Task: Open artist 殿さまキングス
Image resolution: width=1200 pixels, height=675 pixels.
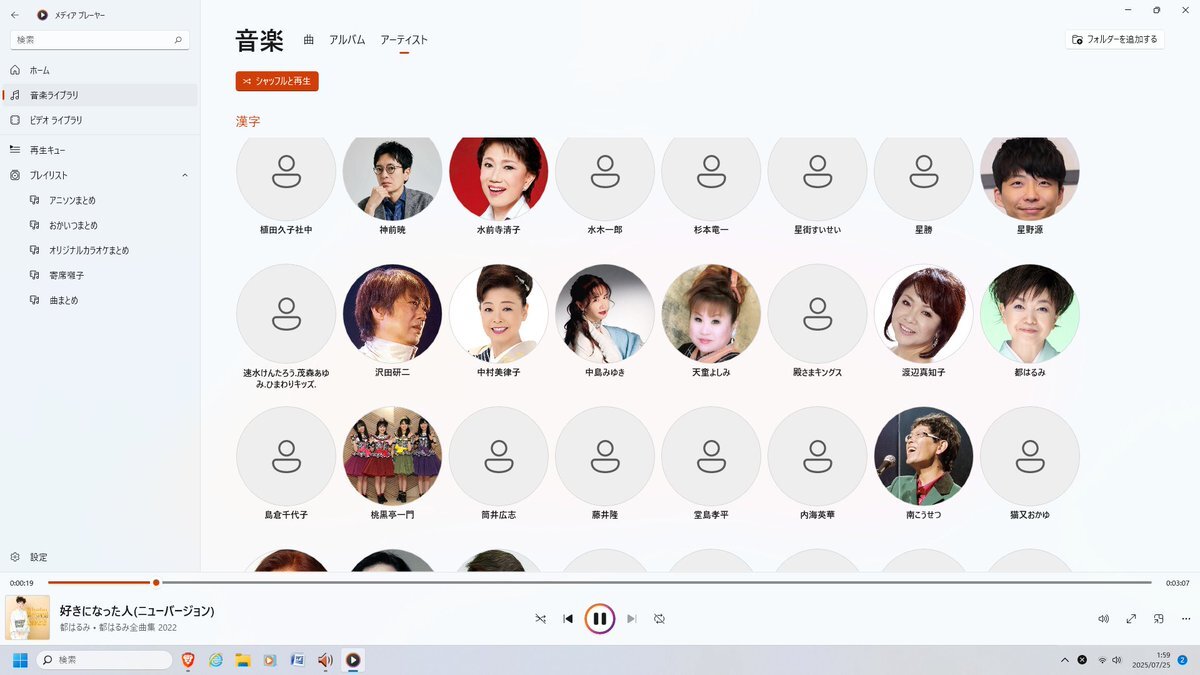Action: pos(818,322)
